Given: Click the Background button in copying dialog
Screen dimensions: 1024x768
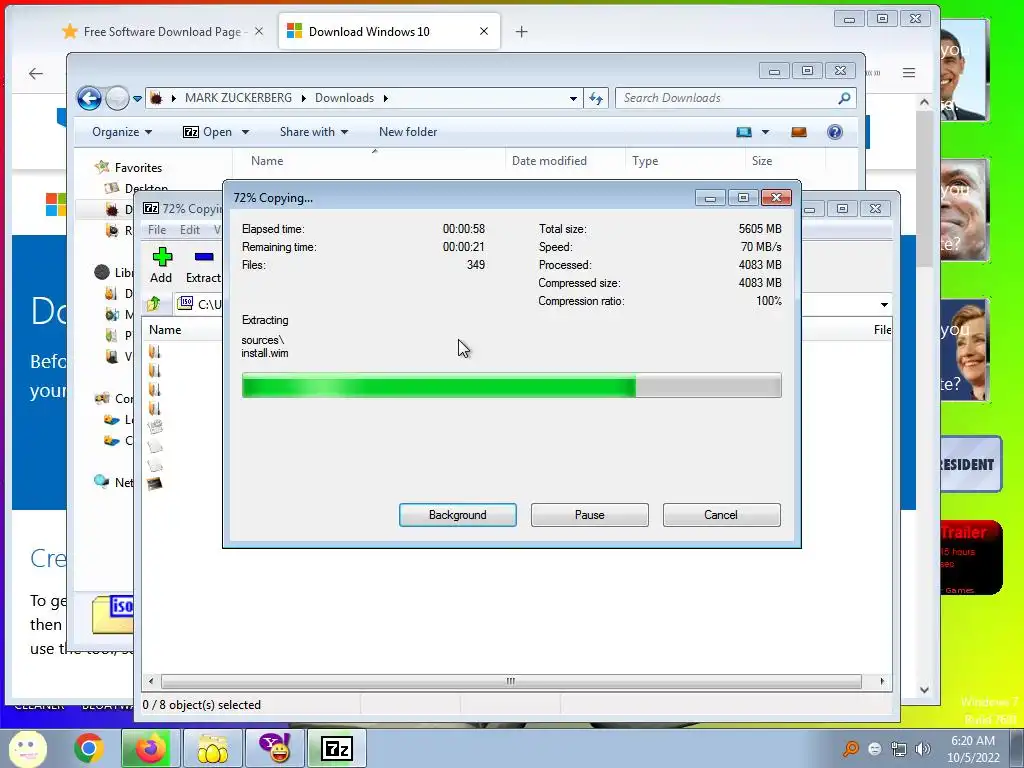Looking at the screenshot, I should (x=457, y=515).
